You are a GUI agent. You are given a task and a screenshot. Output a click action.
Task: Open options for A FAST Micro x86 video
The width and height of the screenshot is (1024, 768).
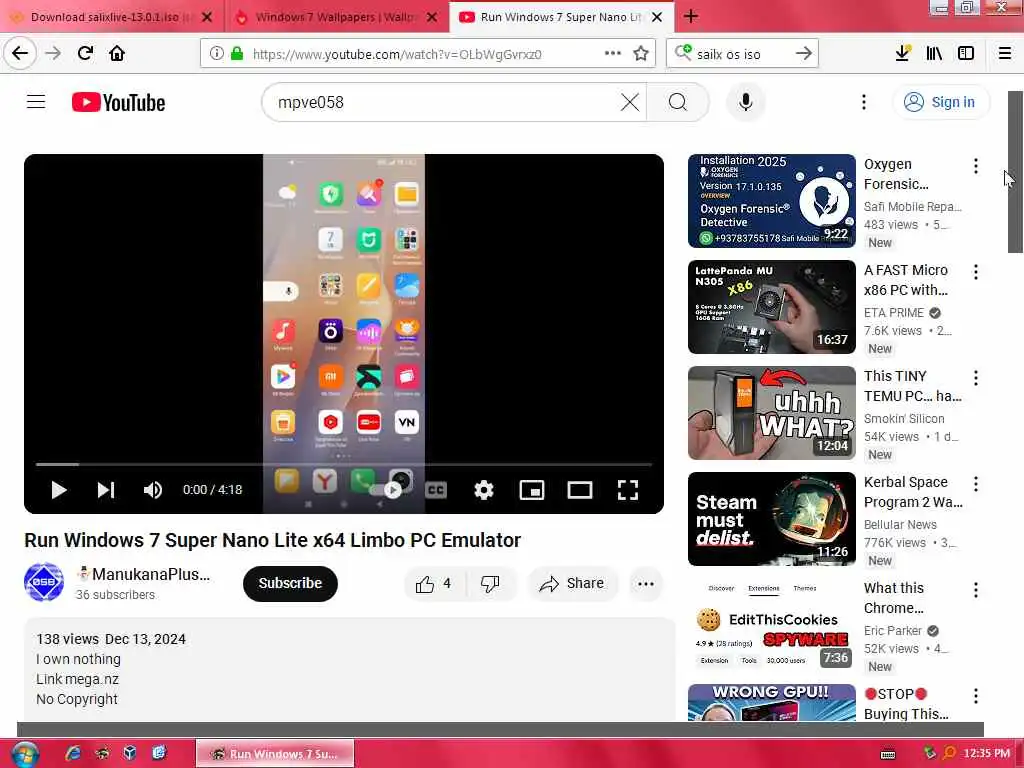(976, 272)
